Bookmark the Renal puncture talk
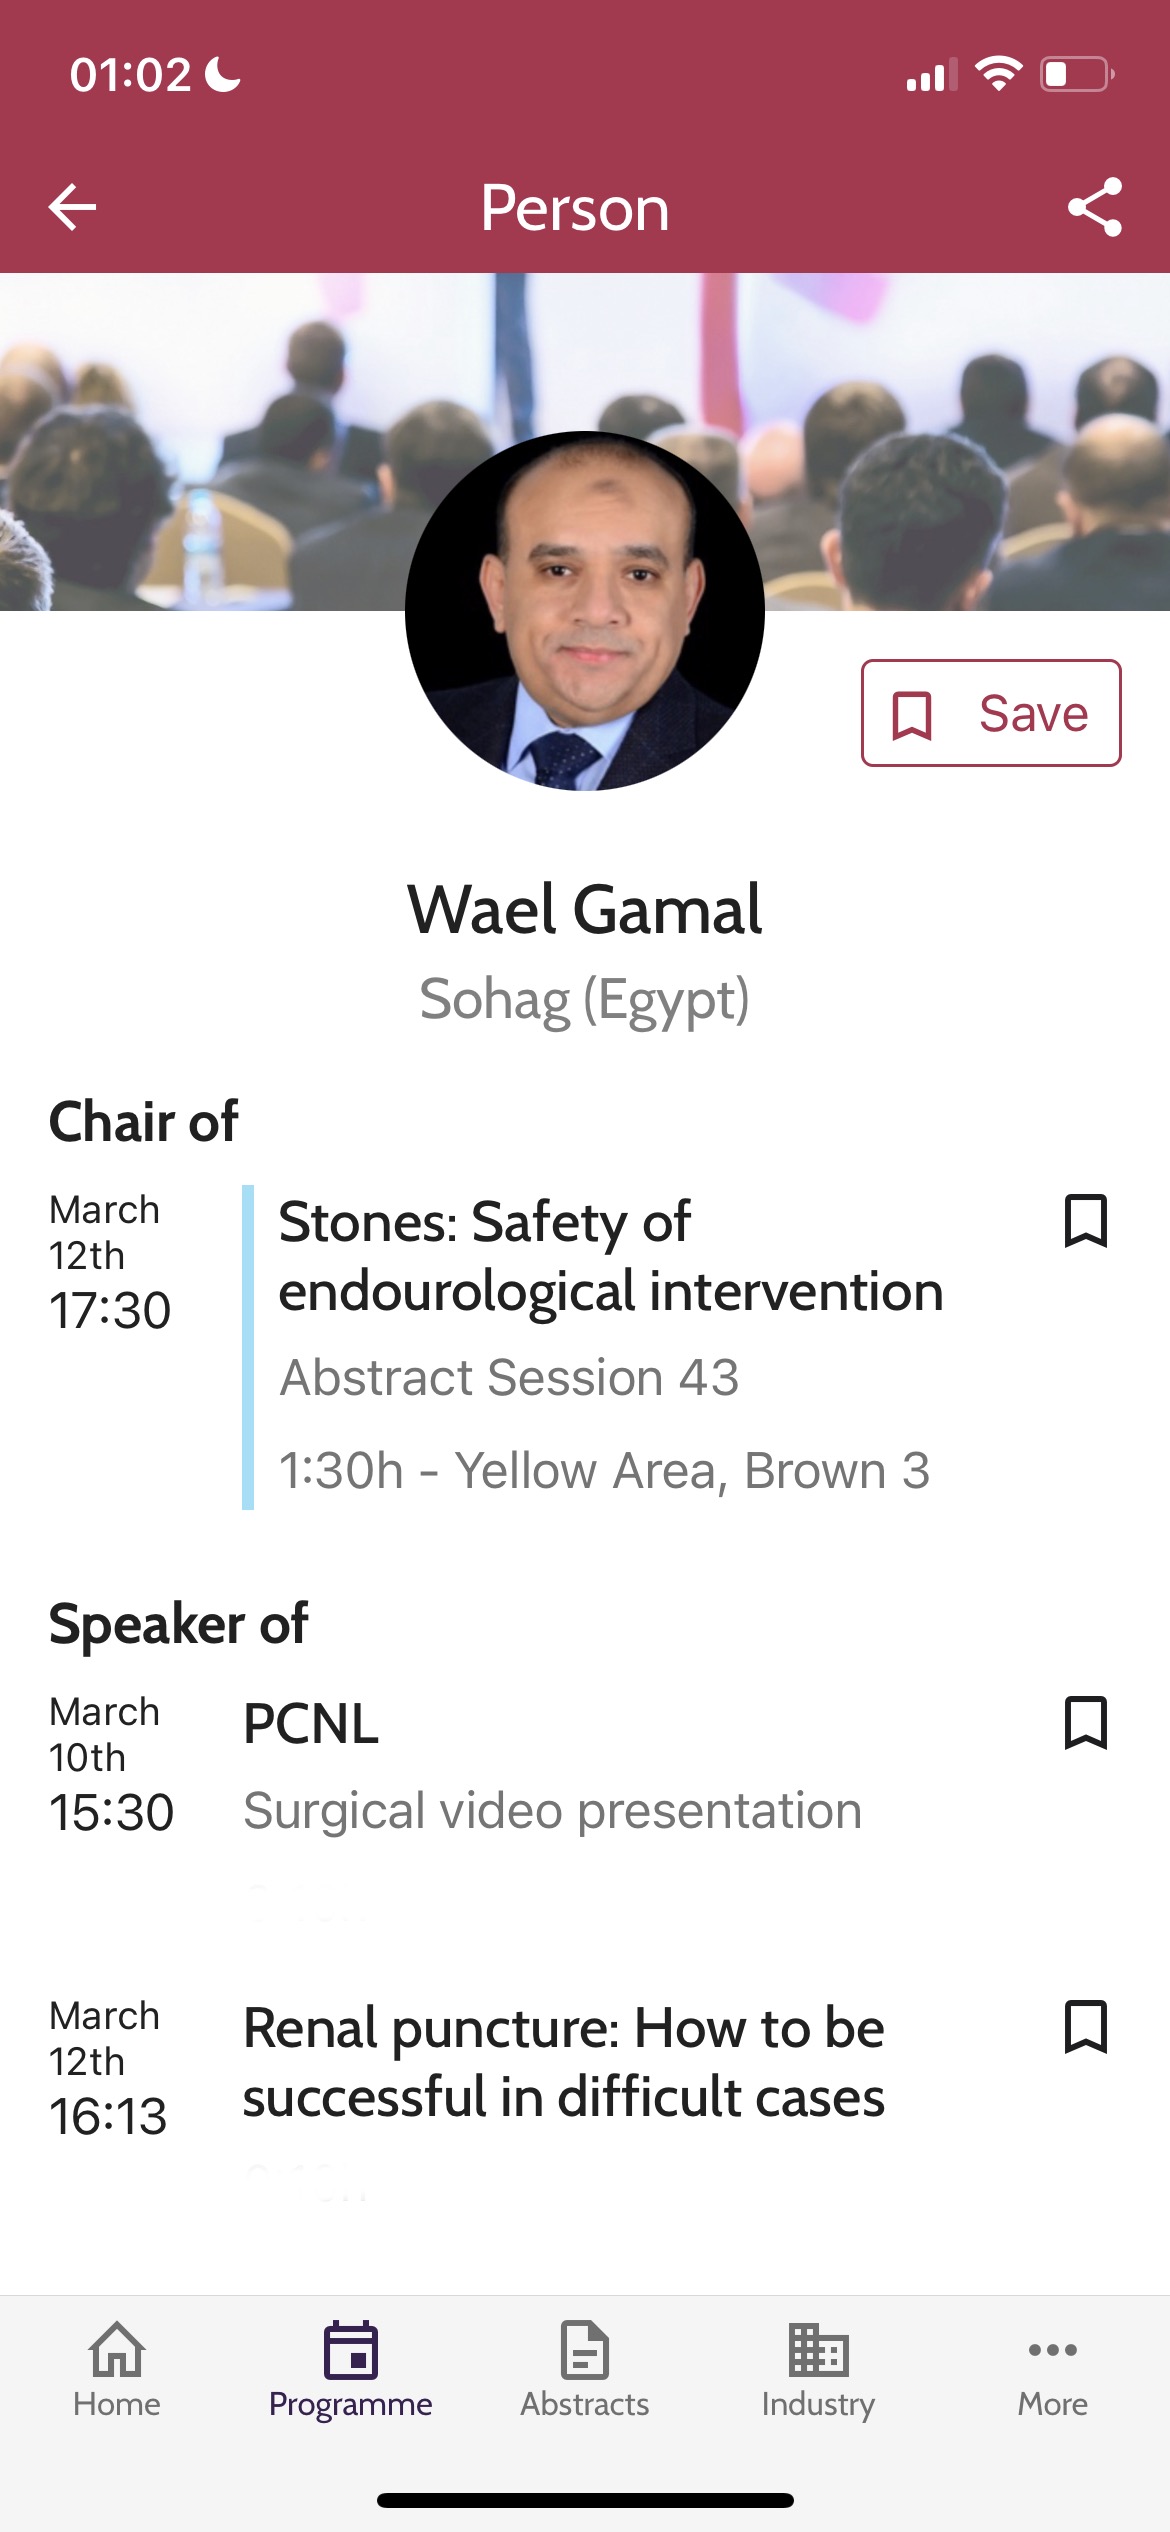Screen dimensions: 1170x2532 tap(1085, 2027)
